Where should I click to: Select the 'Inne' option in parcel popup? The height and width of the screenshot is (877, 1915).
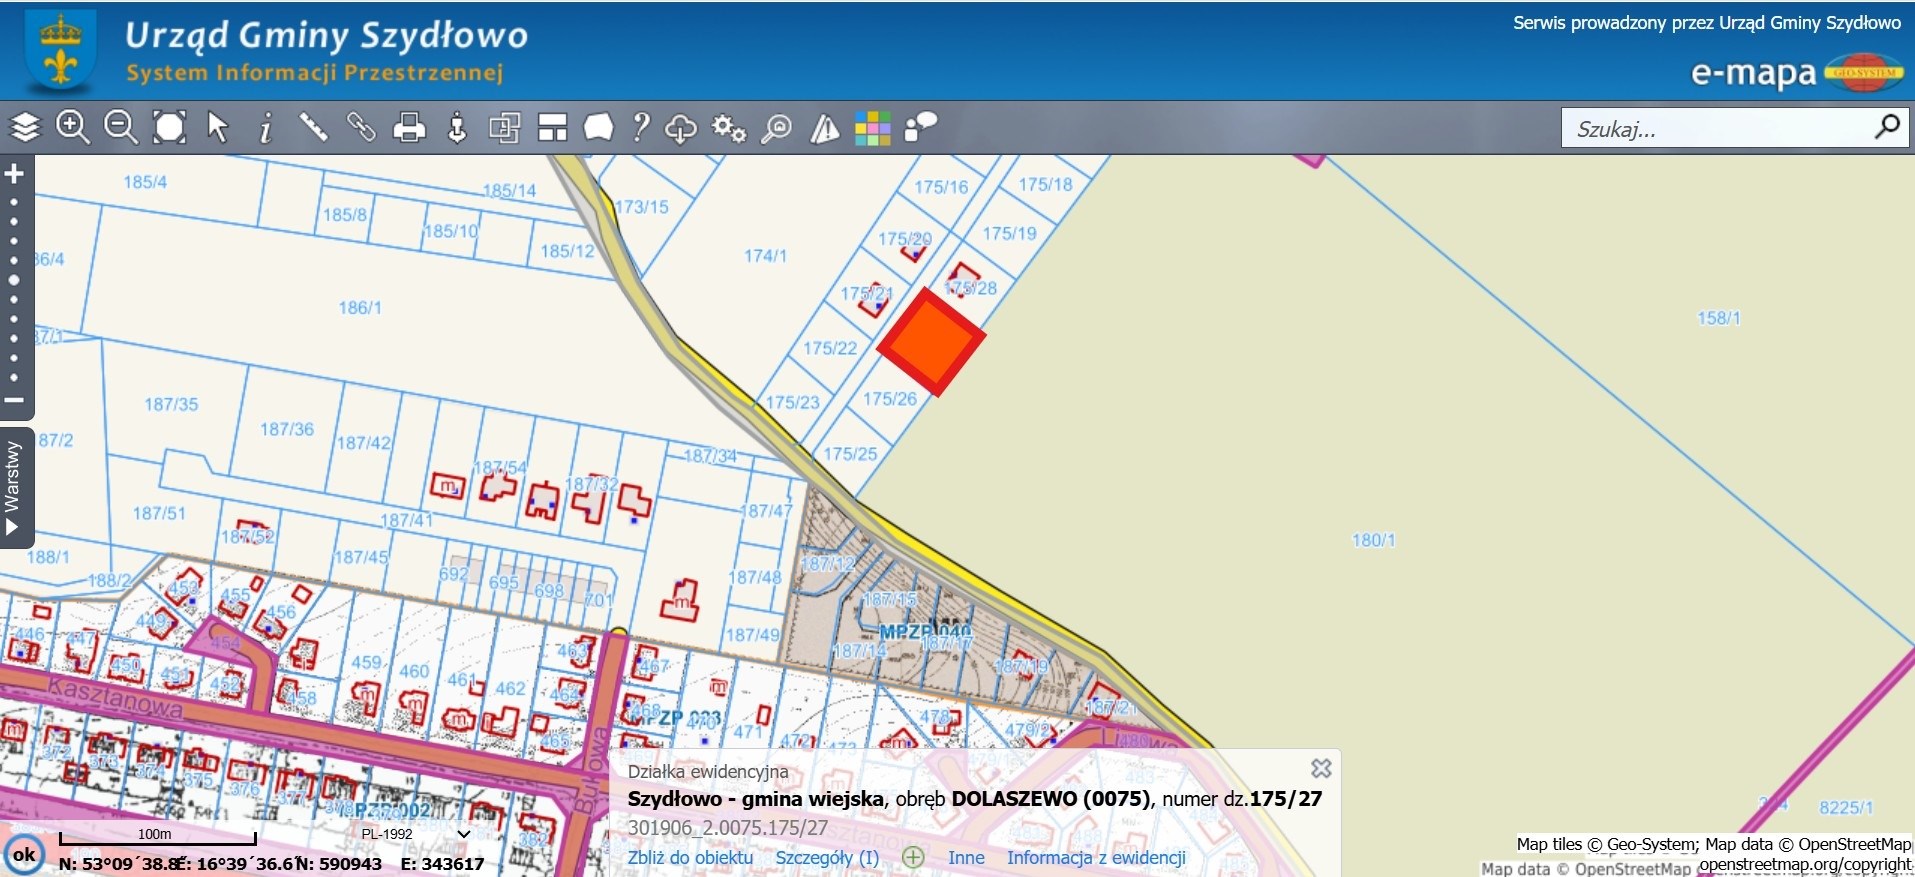tap(966, 857)
